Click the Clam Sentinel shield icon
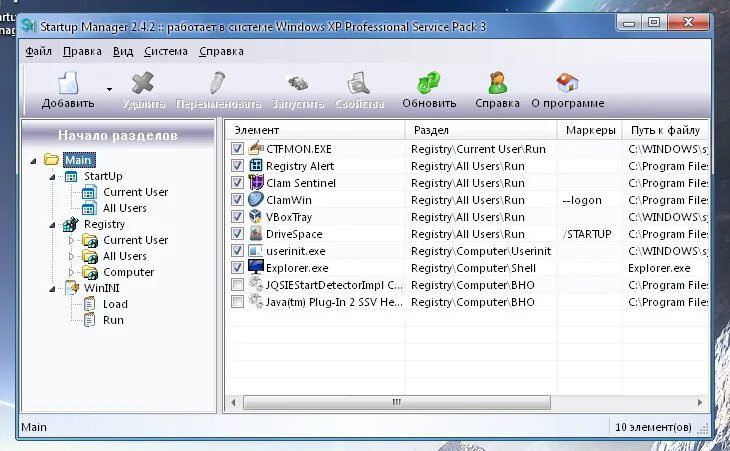Screen dimensions: 730x451 pos(256,182)
